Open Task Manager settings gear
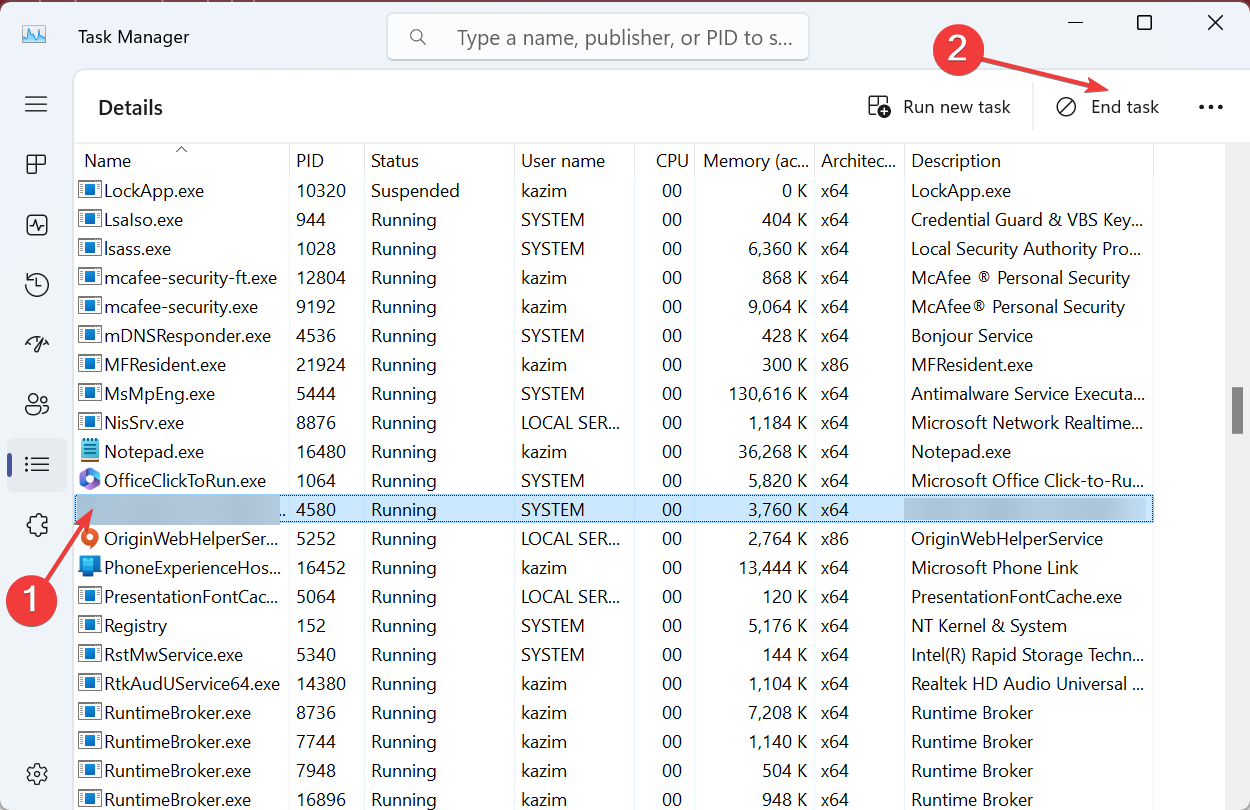Image resolution: width=1250 pixels, height=810 pixels. pos(37,774)
